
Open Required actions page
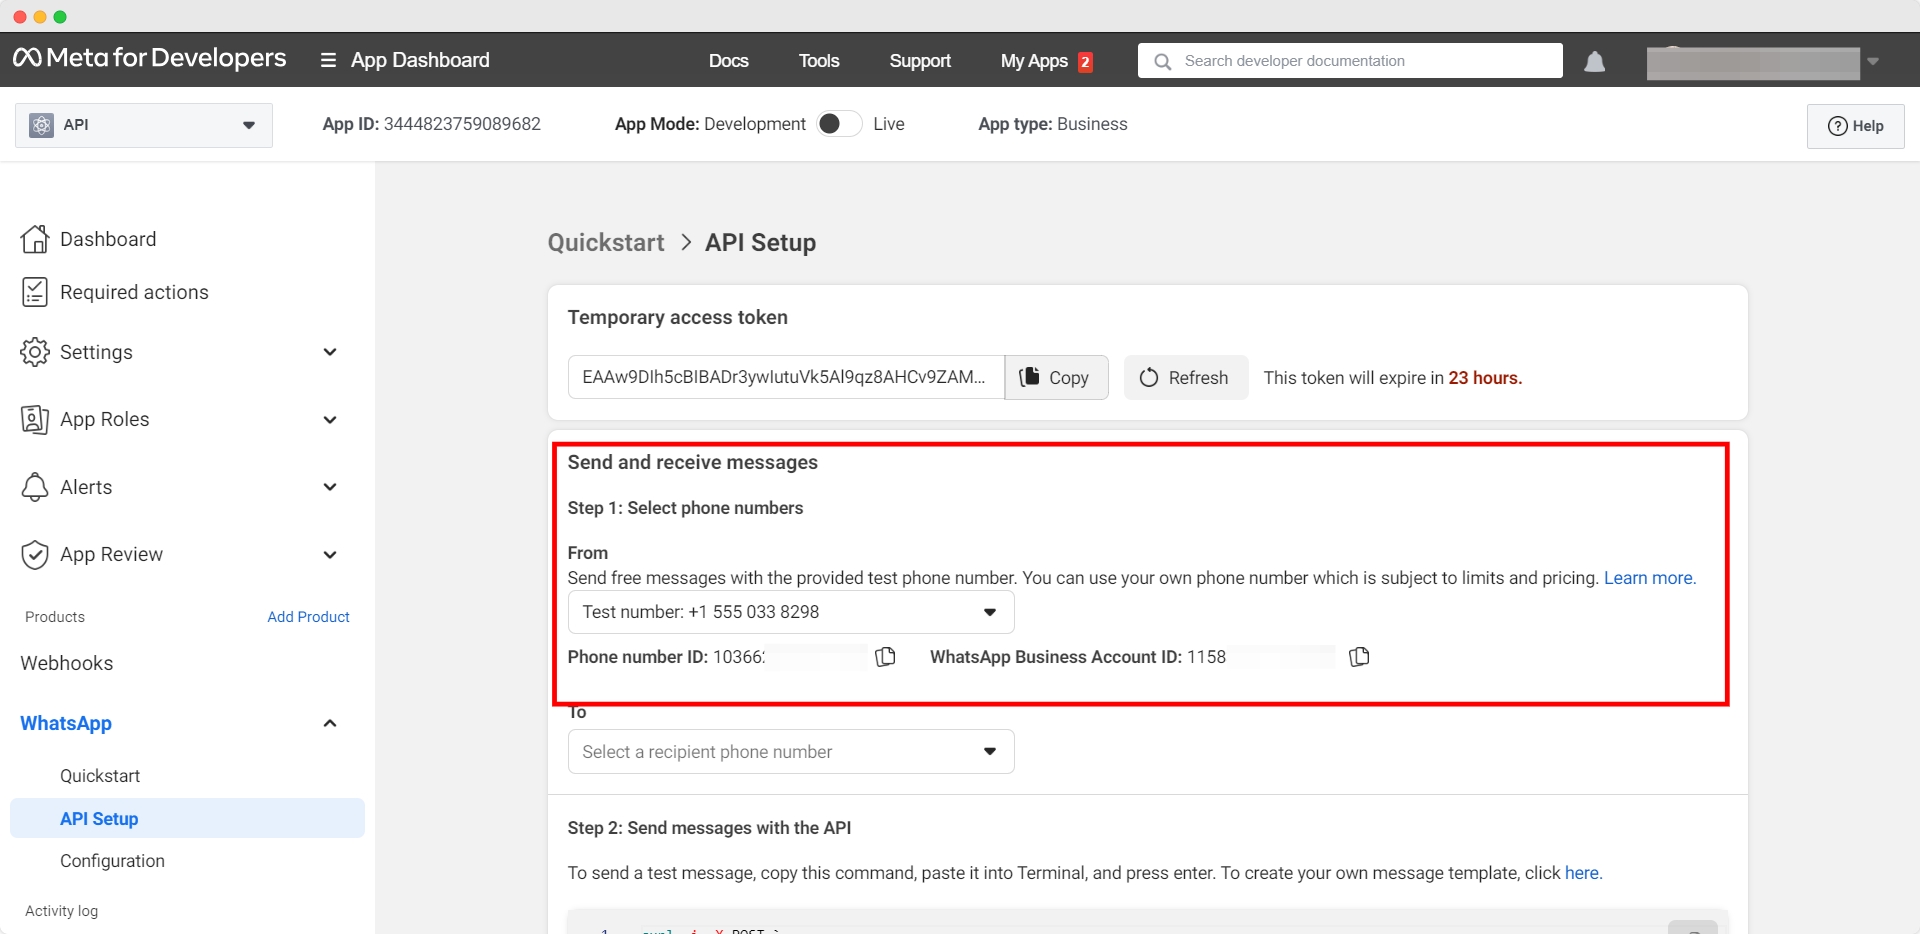pos(134,292)
